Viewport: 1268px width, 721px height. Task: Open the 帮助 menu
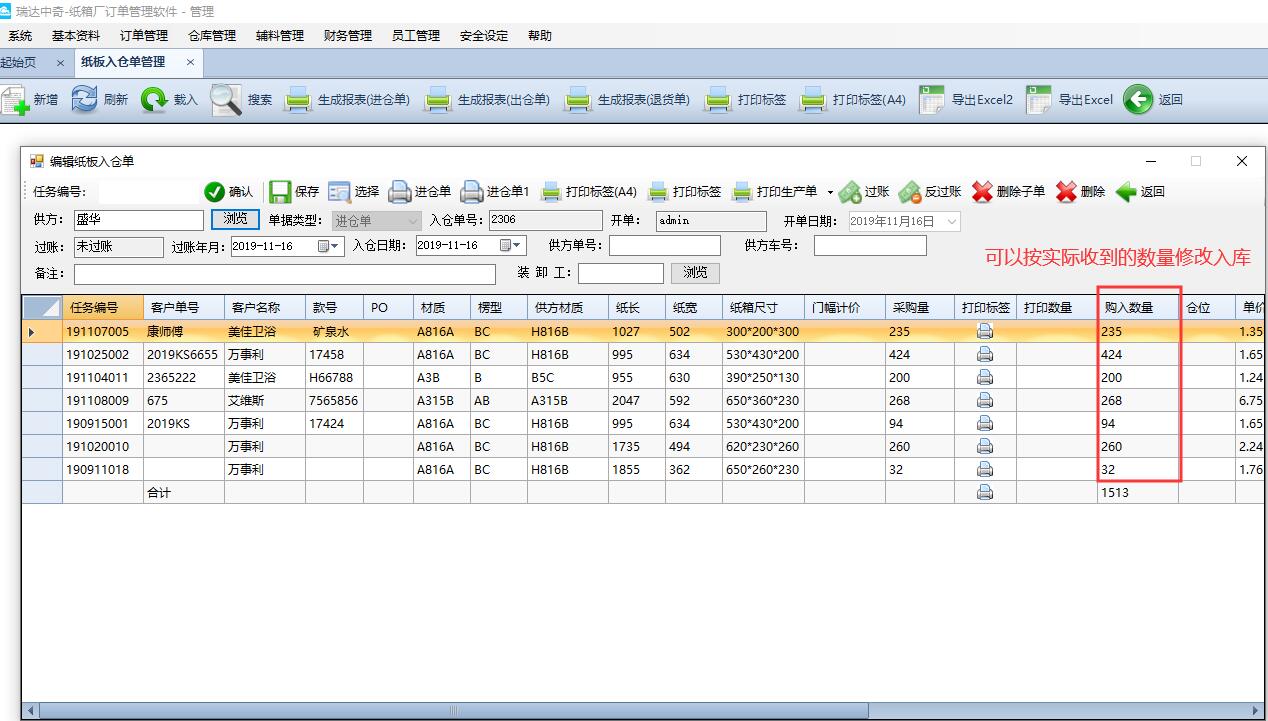(540, 36)
